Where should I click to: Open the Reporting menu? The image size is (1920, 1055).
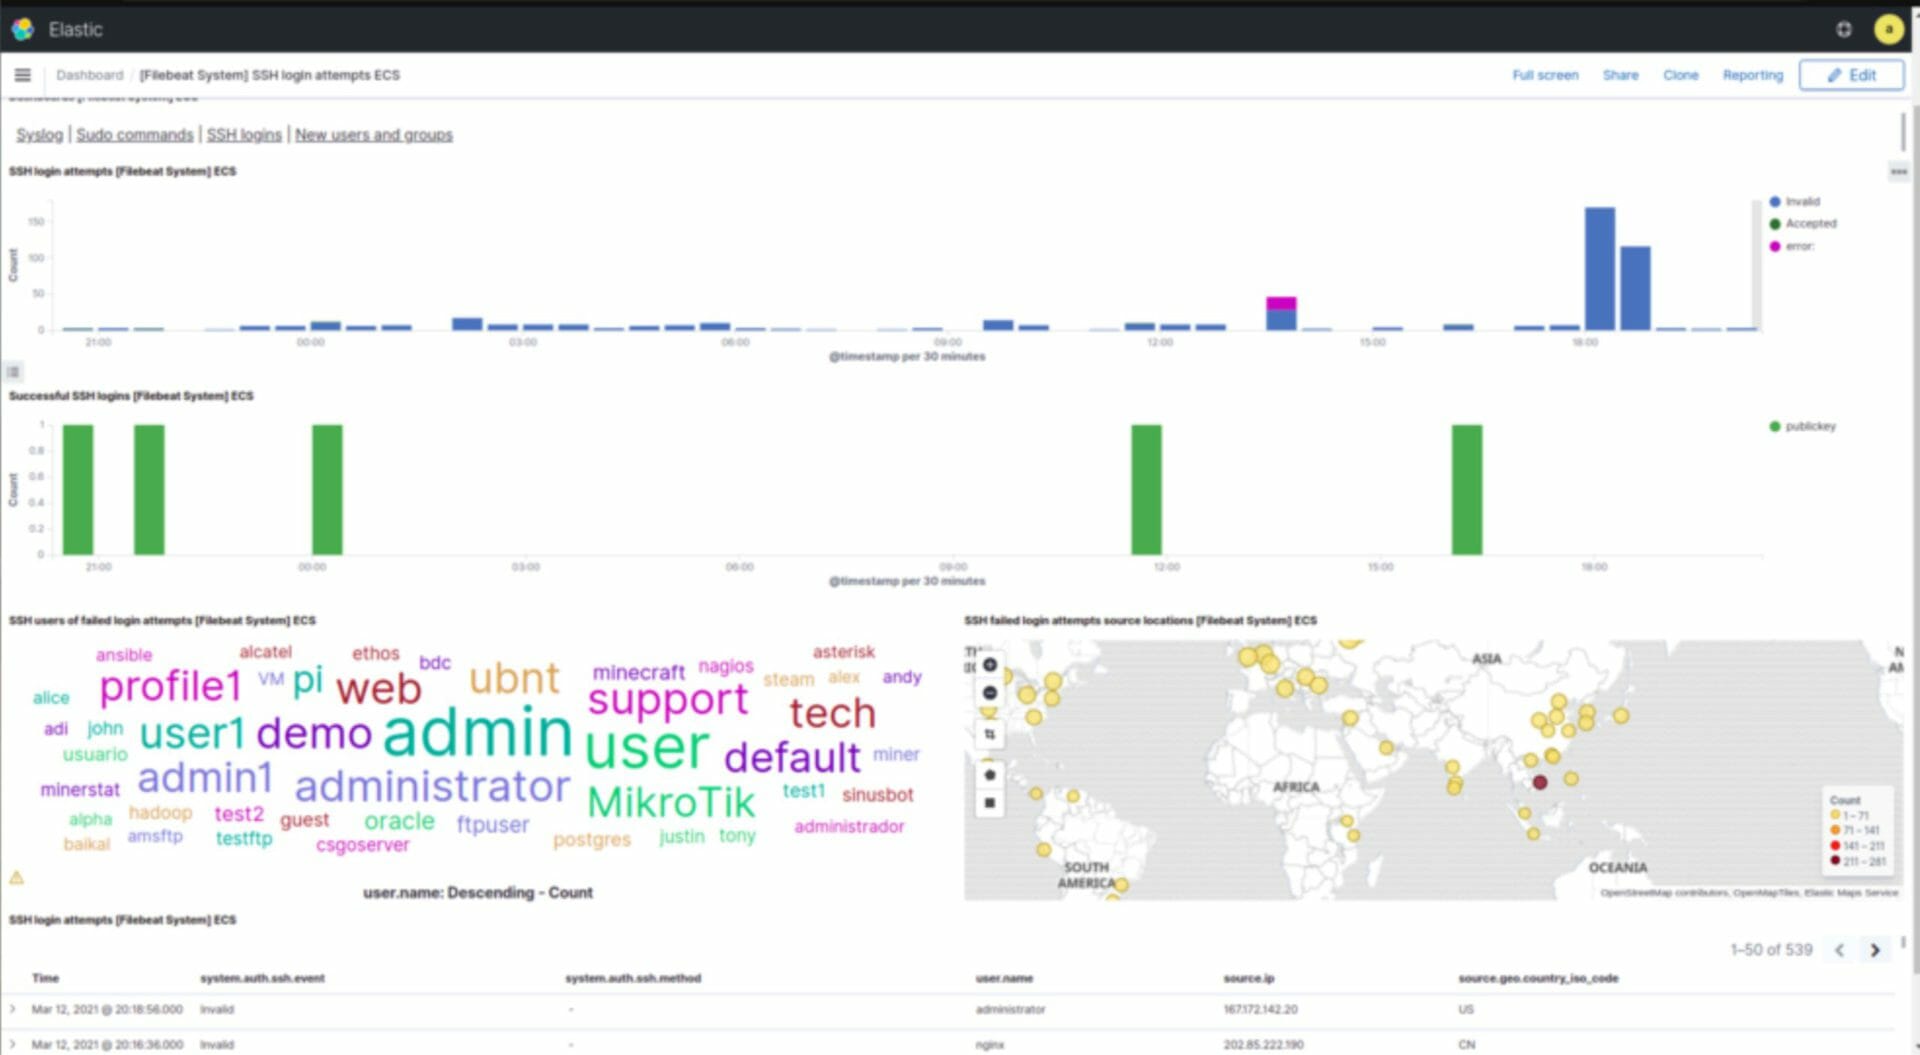point(1752,75)
